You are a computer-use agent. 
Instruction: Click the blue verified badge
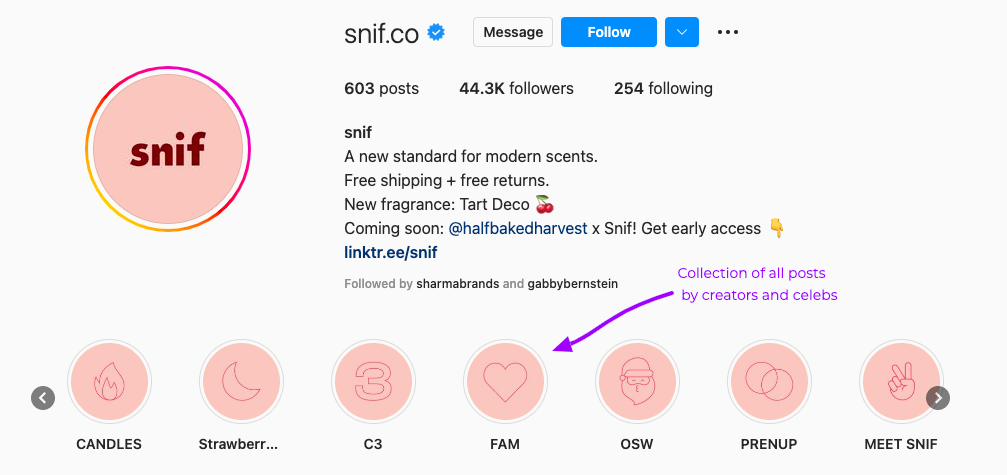437,33
